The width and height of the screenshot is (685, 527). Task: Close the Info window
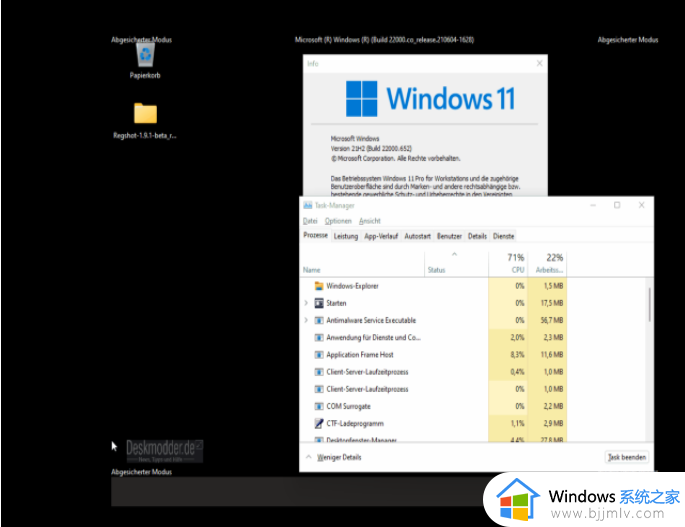tap(540, 63)
